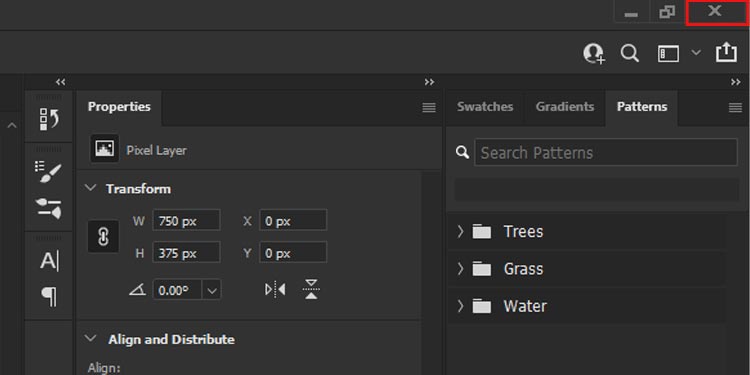Expand the Grass pattern group
750x375 pixels.
pyautogui.click(x=460, y=269)
